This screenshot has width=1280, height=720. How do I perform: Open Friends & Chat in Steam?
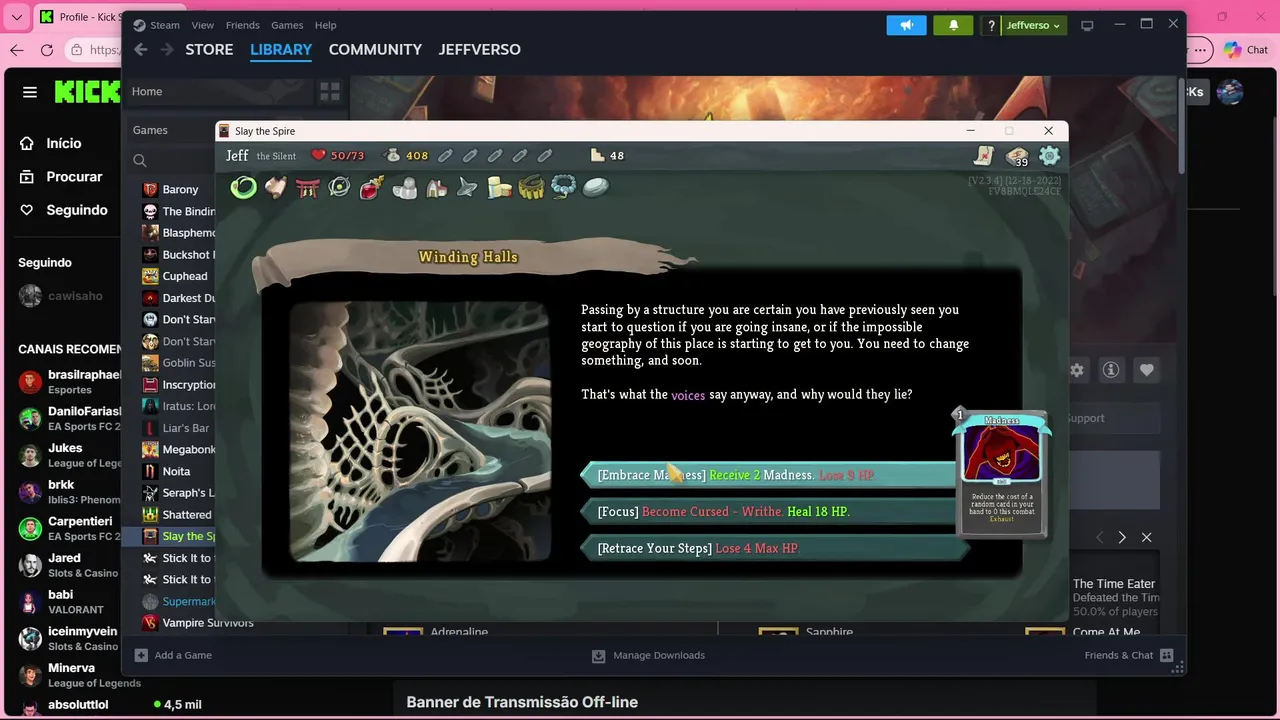point(1128,655)
